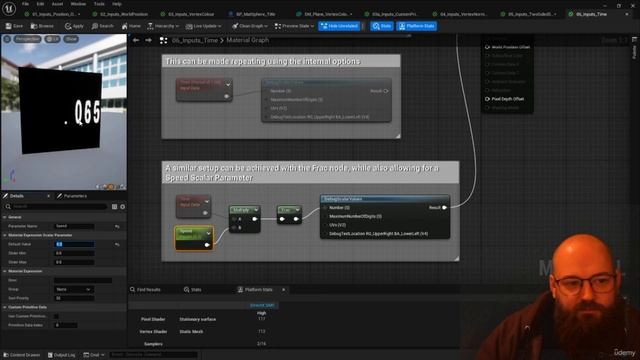Close the 06_Inputs_Time tab
Image resolution: width=640 pixels, height=360 pixels.
[x=627, y=14]
